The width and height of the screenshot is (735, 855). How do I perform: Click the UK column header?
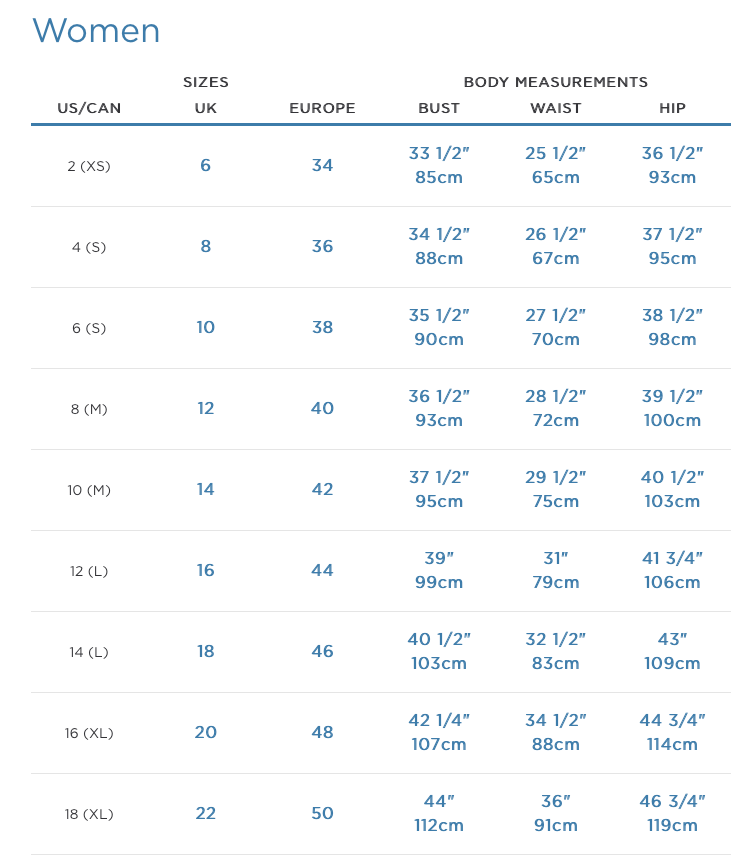pyautogui.click(x=206, y=108)
